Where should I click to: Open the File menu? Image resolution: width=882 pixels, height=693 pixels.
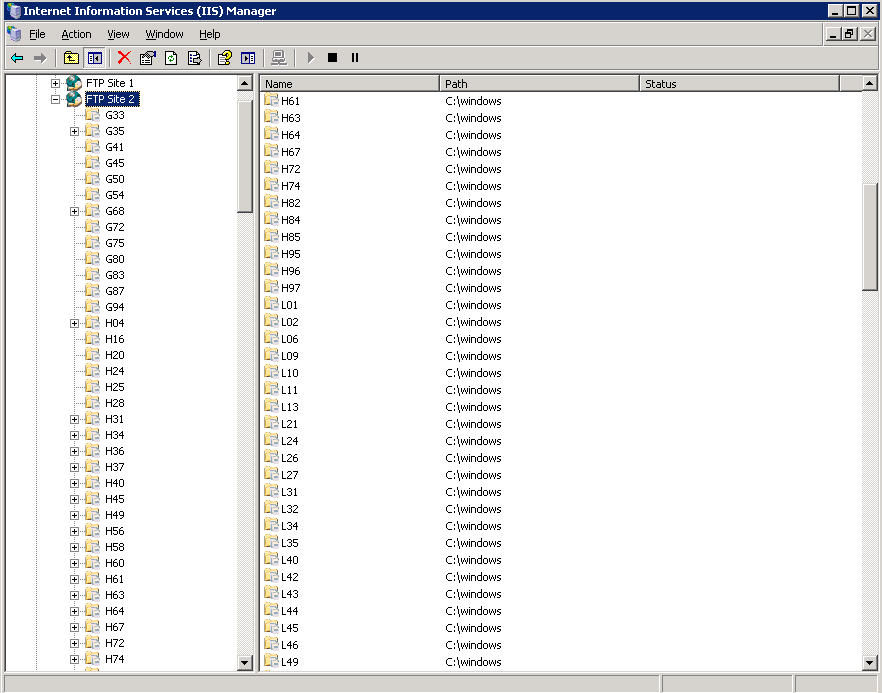37,34
